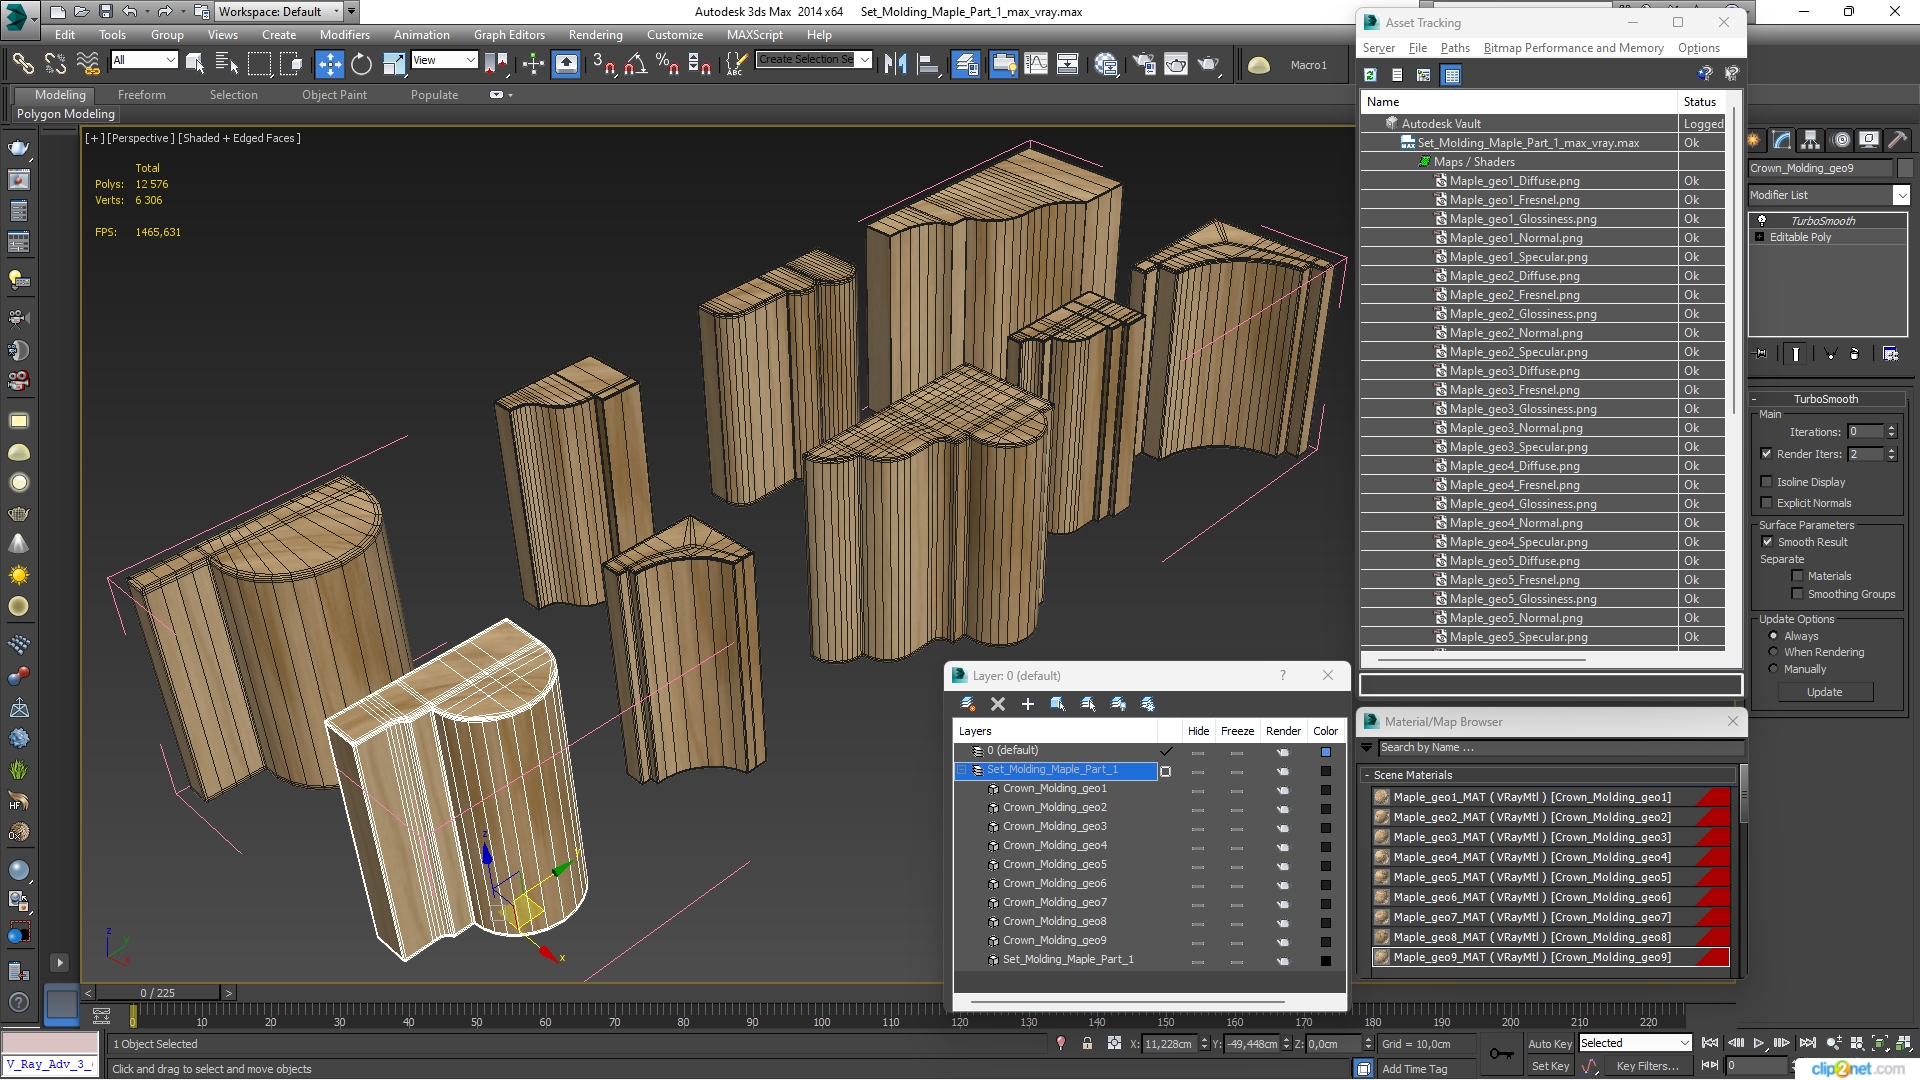Switch to the Object Paint ribbon tab
Image resolution: width=1920 pixels, height=1080 pixels.
(334, 95)
